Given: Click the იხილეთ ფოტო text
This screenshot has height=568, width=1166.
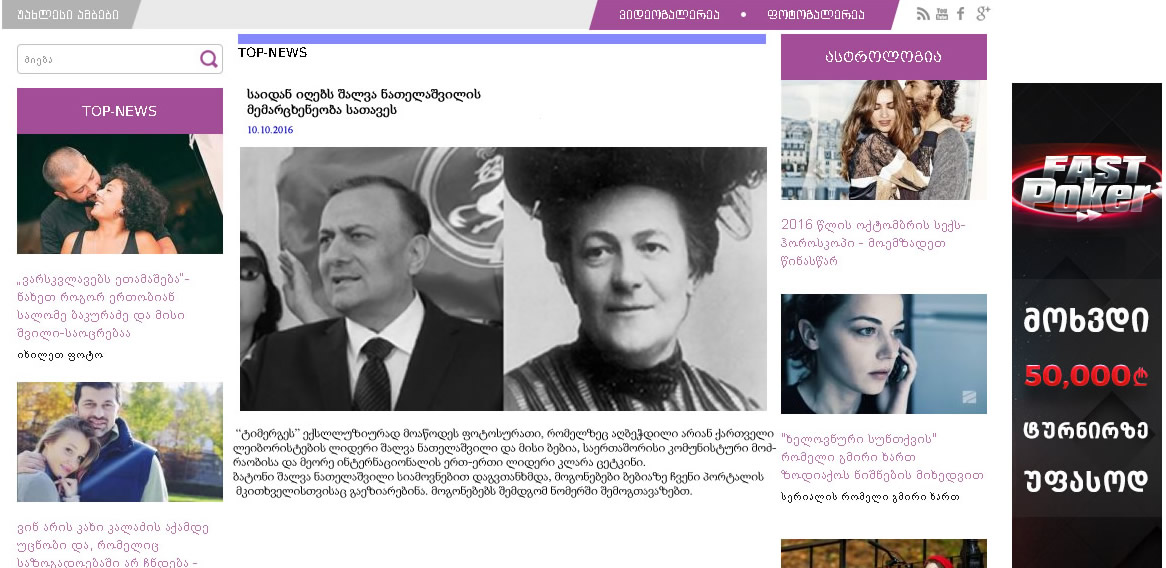Looking at the screenshot, I should [60, 355].
